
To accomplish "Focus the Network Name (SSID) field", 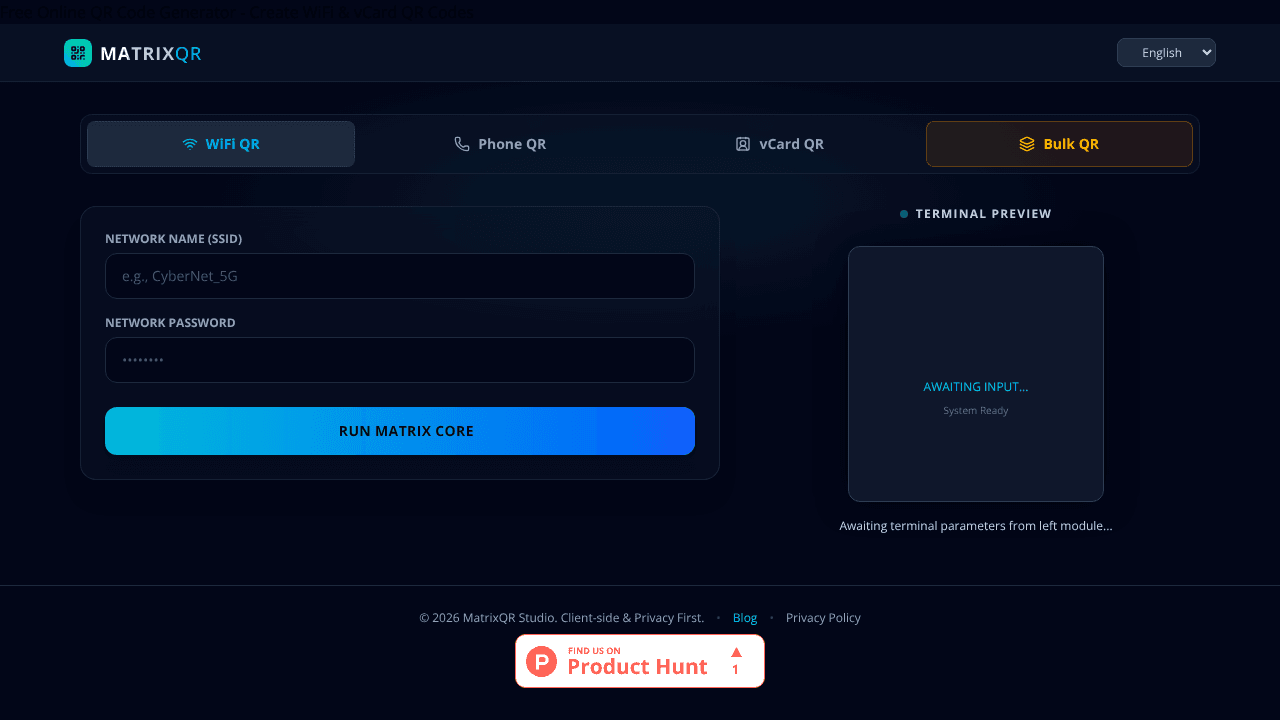I will (400, 276).
